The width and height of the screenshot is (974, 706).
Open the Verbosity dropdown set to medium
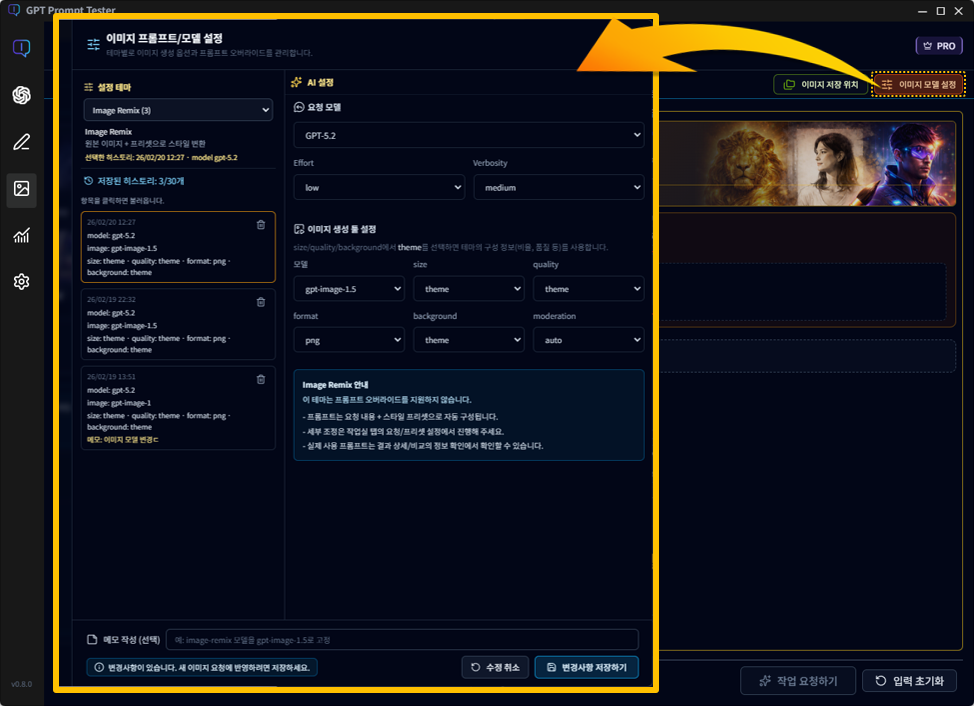coord(558,187)
